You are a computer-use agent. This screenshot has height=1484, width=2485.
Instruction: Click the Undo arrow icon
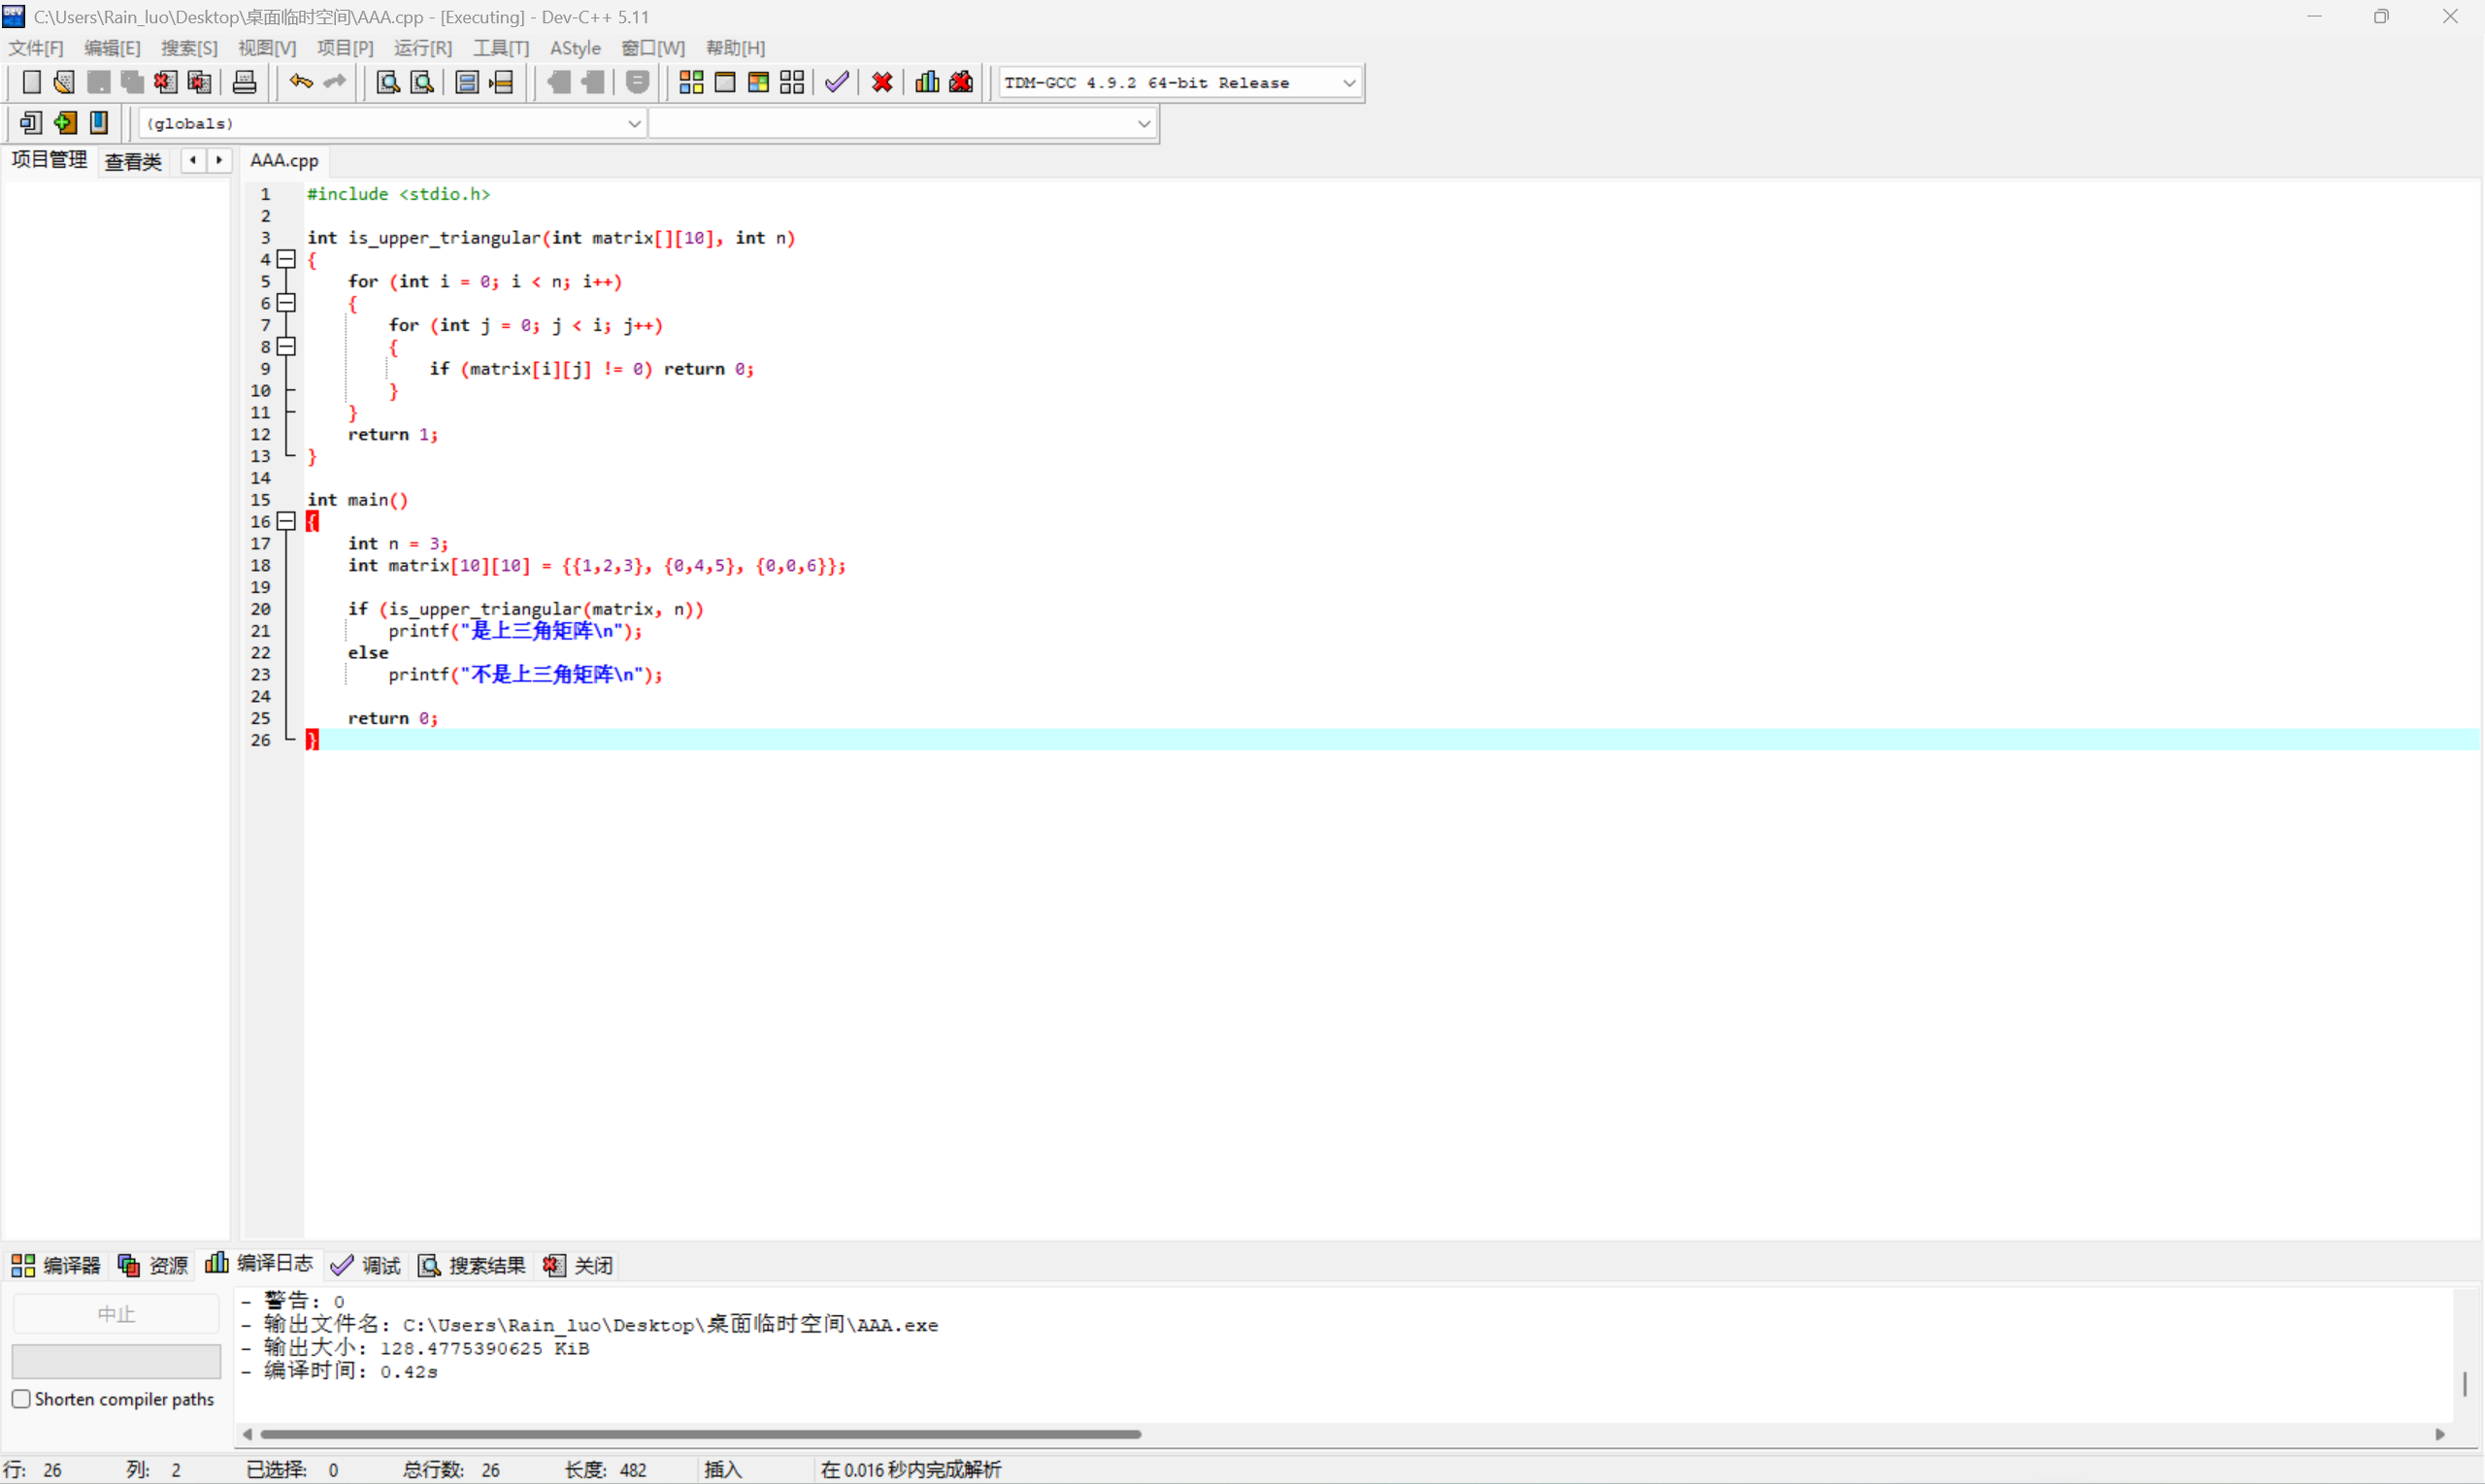[300, 82]
